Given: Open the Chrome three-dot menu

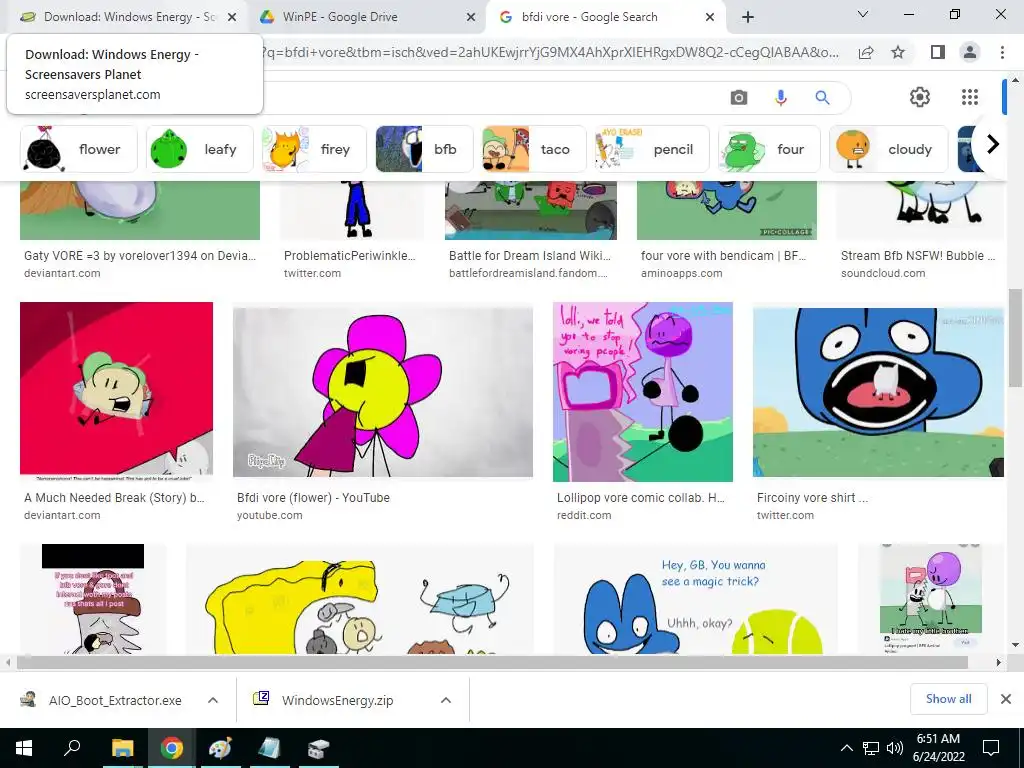Looking at the screenshot, I should tap(1002, 52).
